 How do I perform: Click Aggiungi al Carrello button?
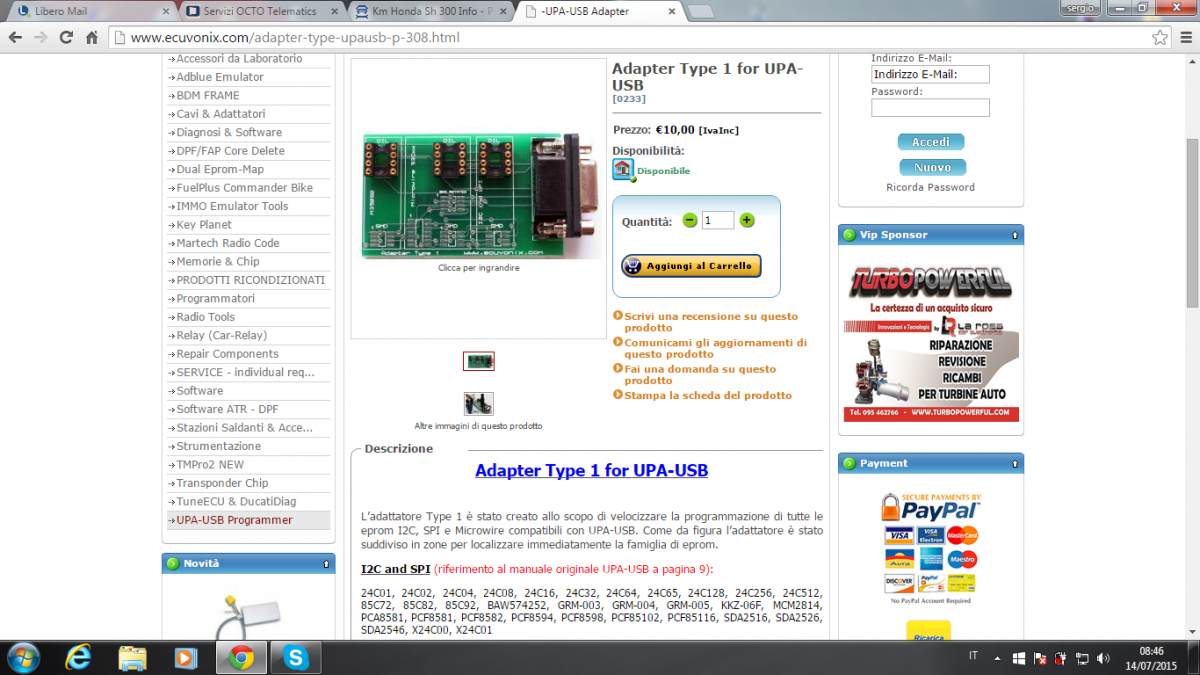click(x=691, y=265)
